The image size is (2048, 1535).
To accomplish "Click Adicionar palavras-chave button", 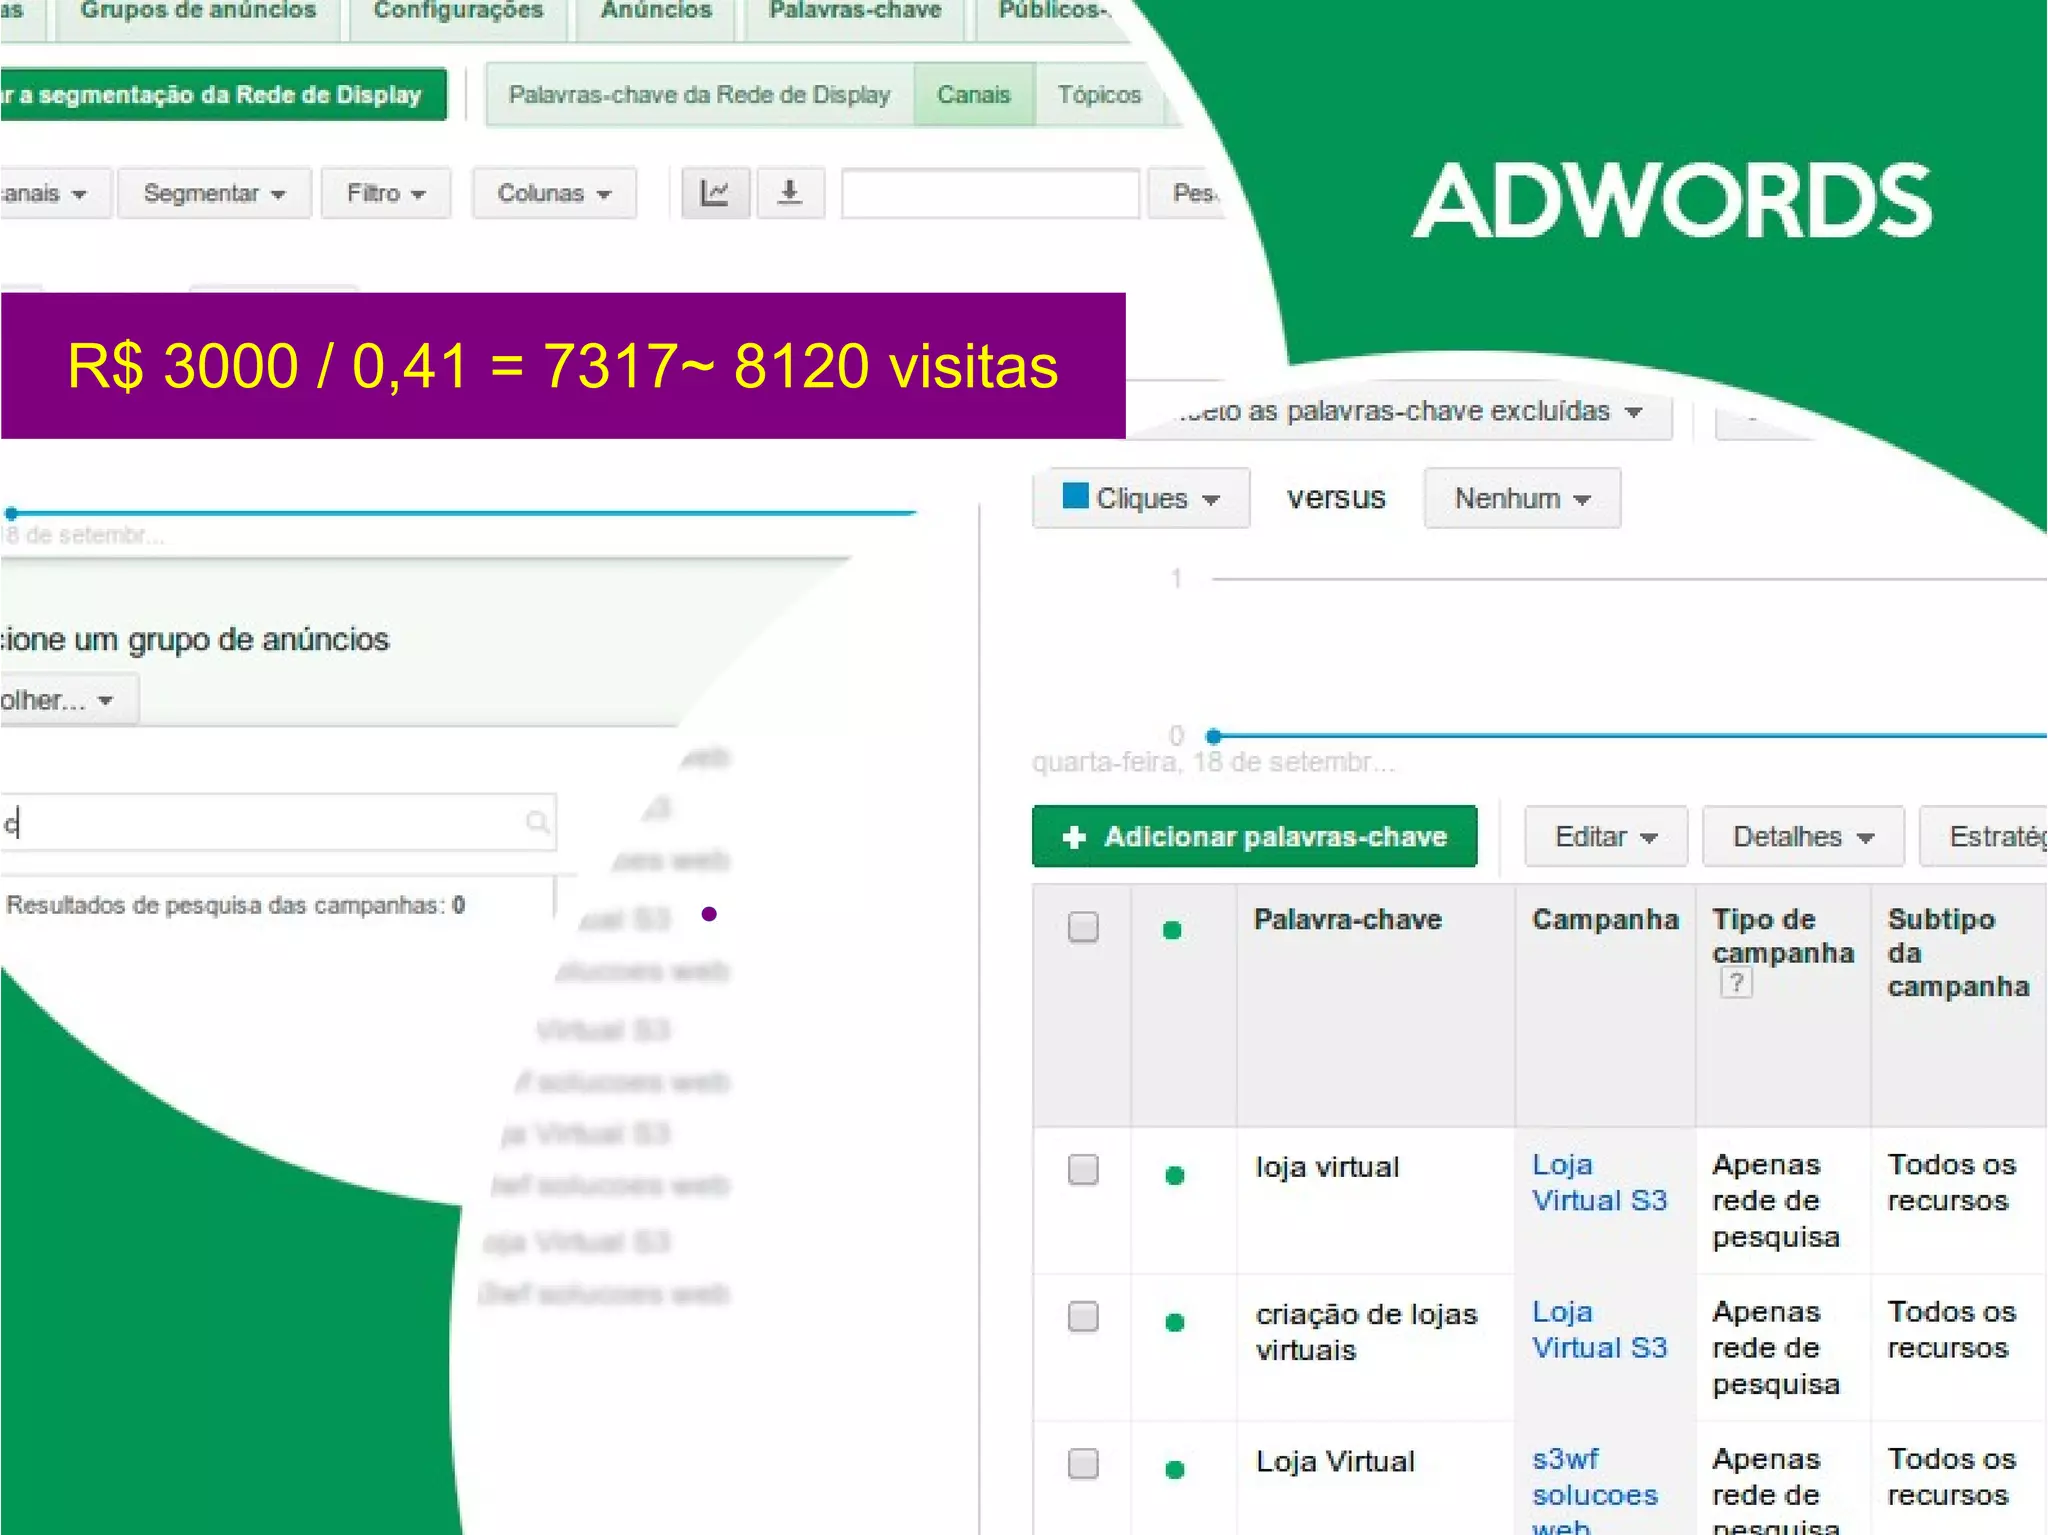I will tap(1254, 836).
